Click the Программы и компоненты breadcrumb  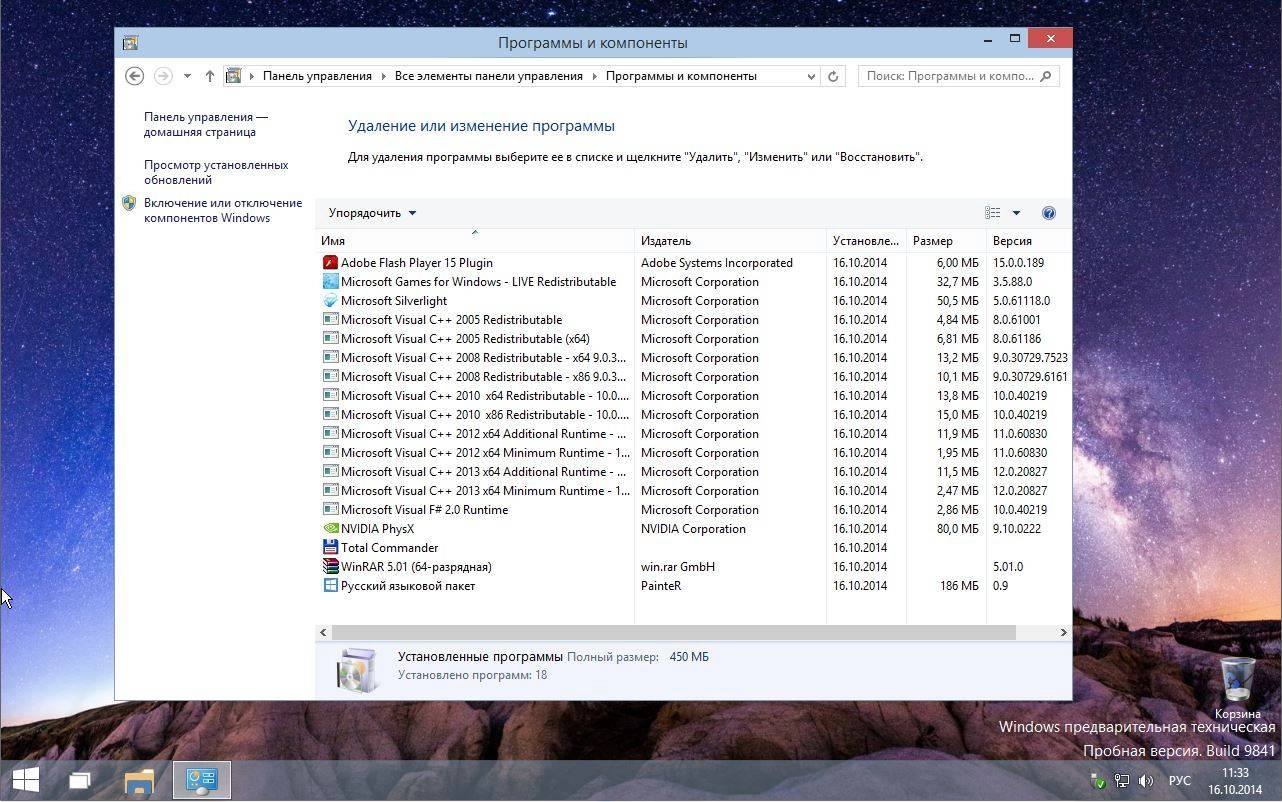(x=681, y=76)
